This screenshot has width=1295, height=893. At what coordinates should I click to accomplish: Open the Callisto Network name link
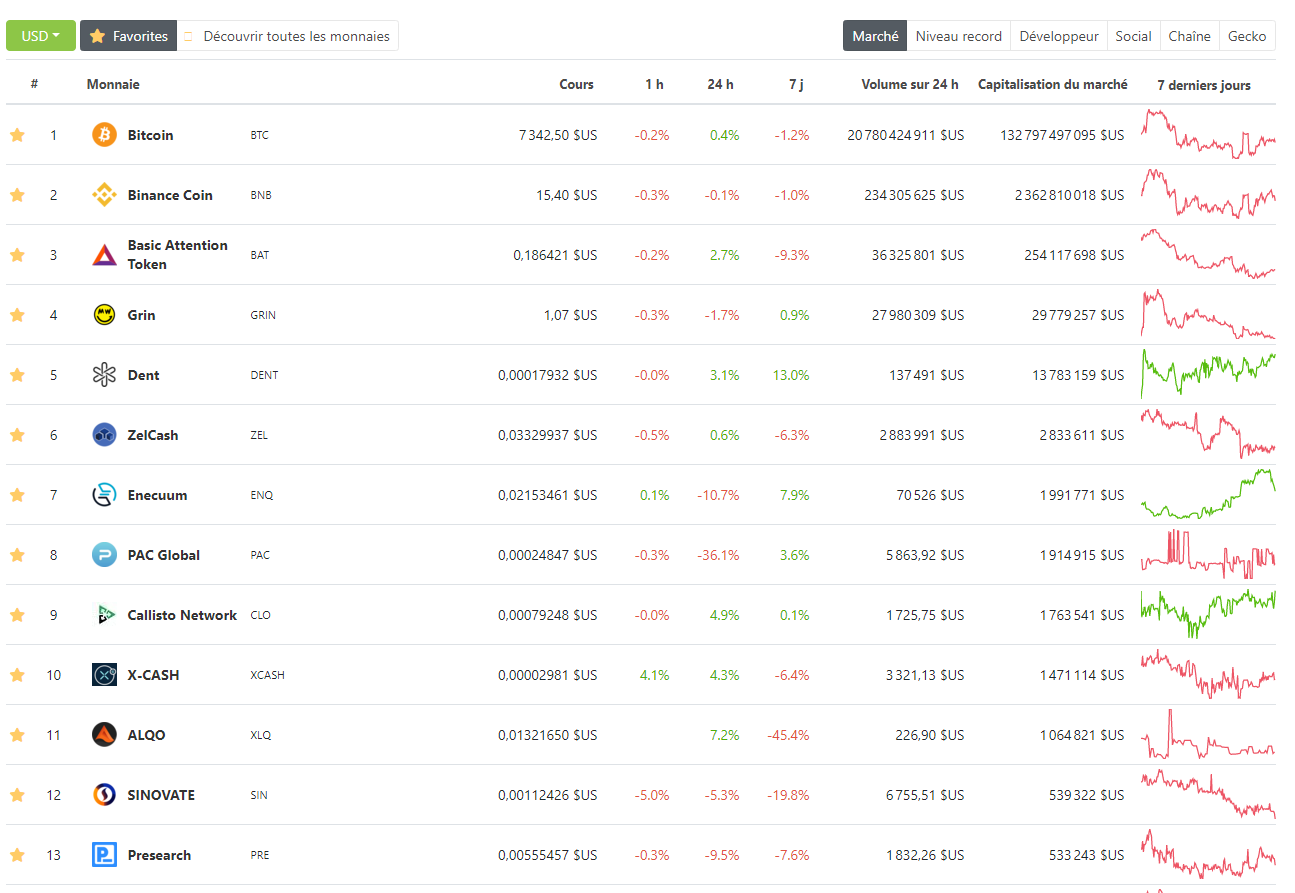182,615
